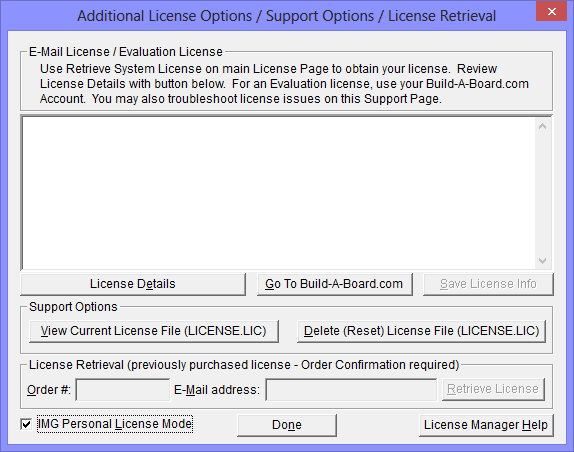Screen dimensions: 574x452
Task: Click the Retrieve License button
Action: tap(493, 389)
